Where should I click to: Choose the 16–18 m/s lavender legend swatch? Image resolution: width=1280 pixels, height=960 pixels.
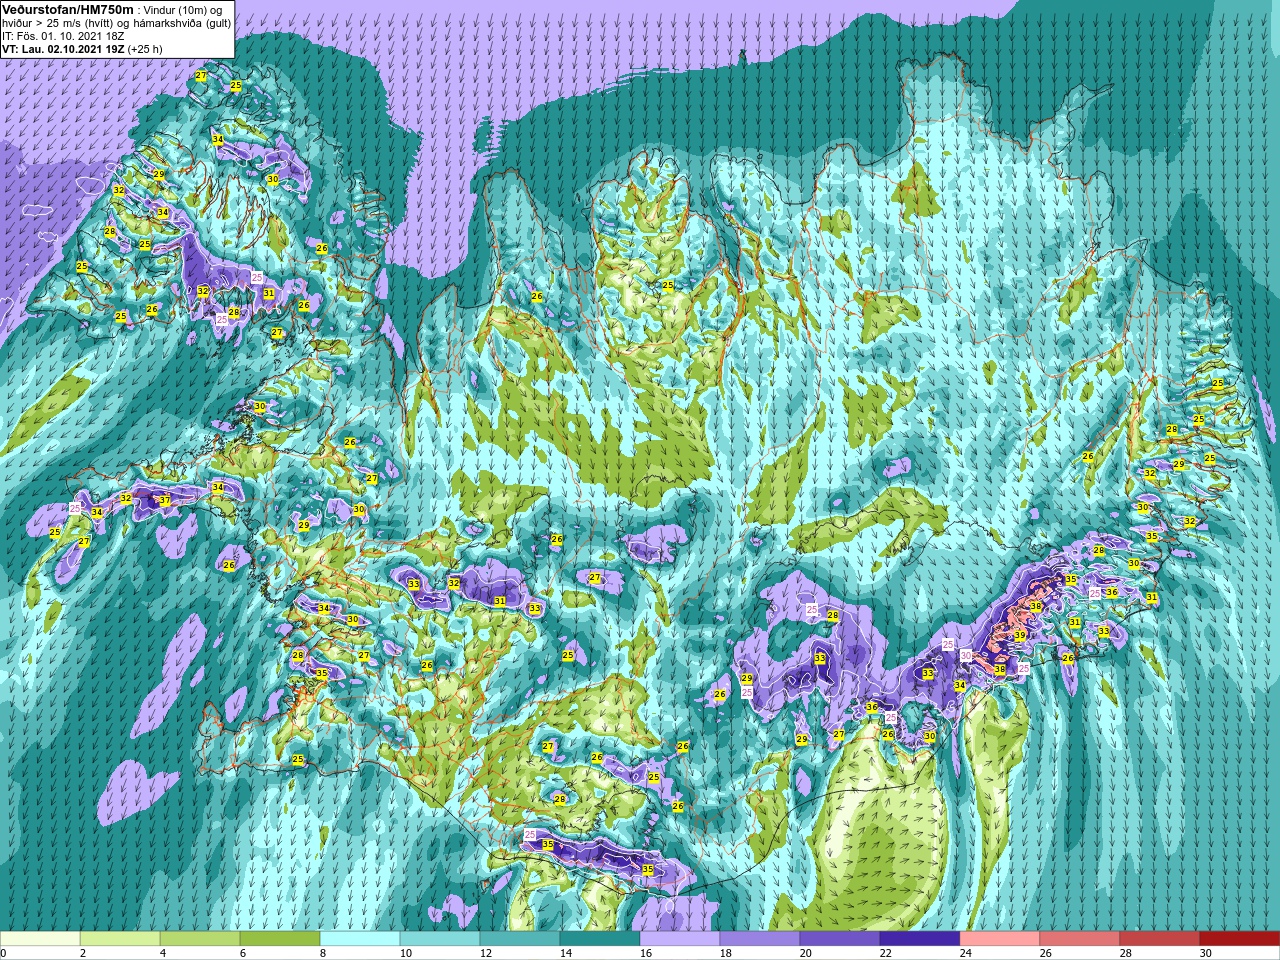tap(680, 939)
